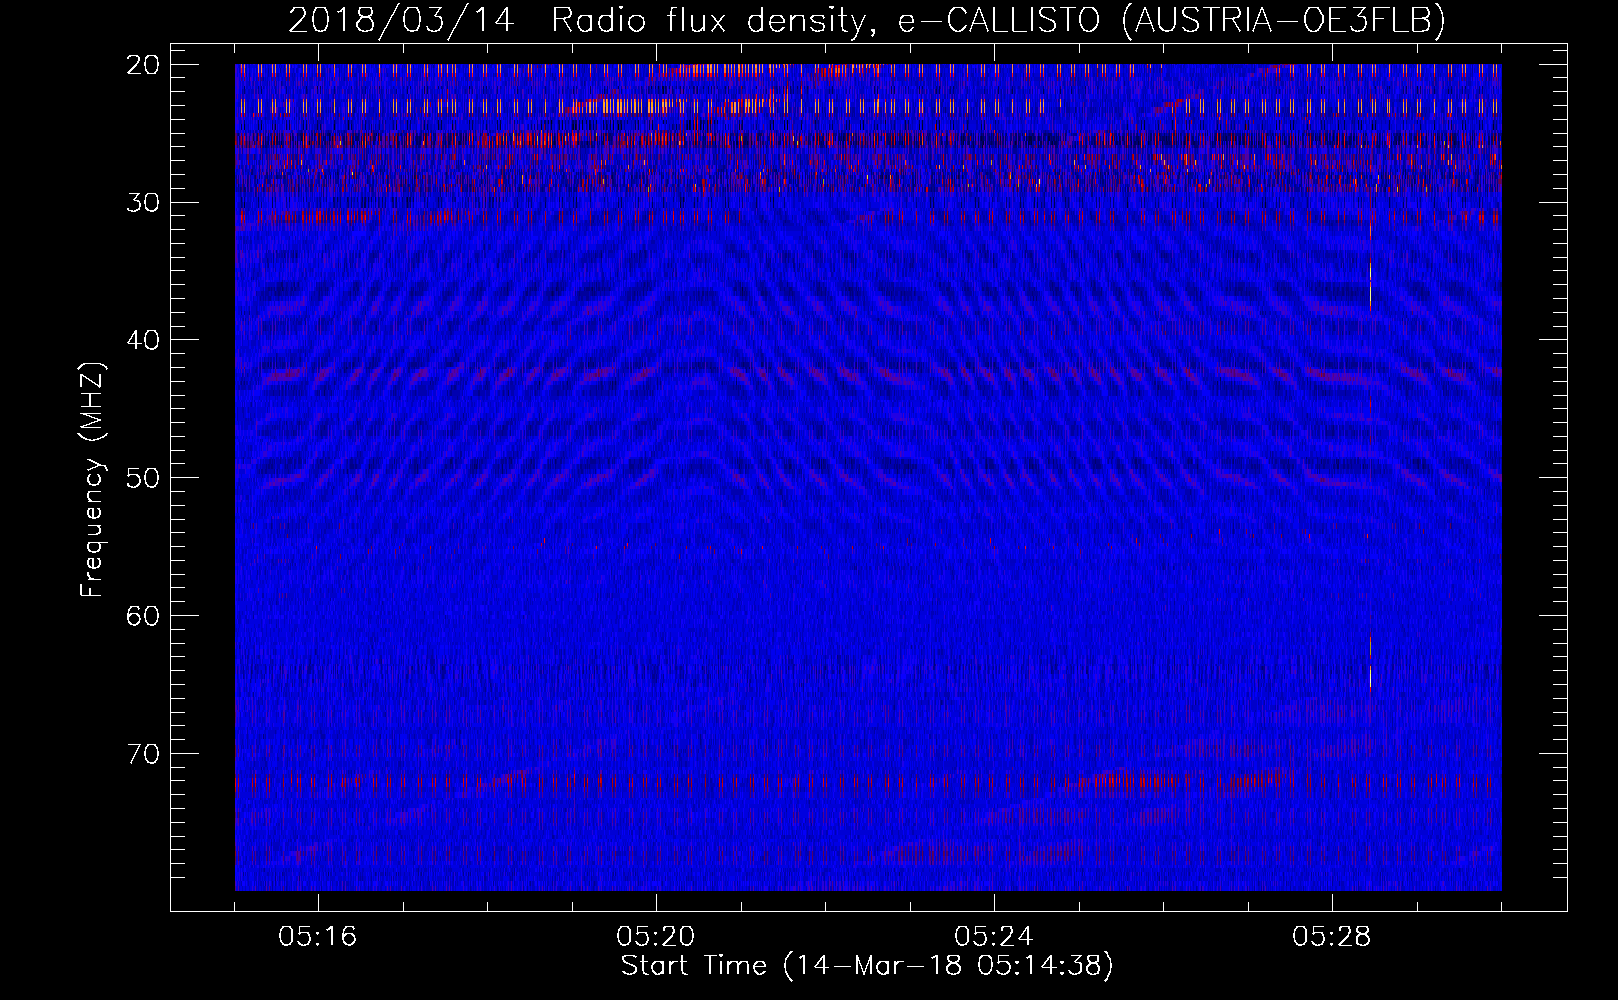Click the 70 frequency tick label
The image size is (1618, 1000).
pyautogui.click(x=144, y=753)
